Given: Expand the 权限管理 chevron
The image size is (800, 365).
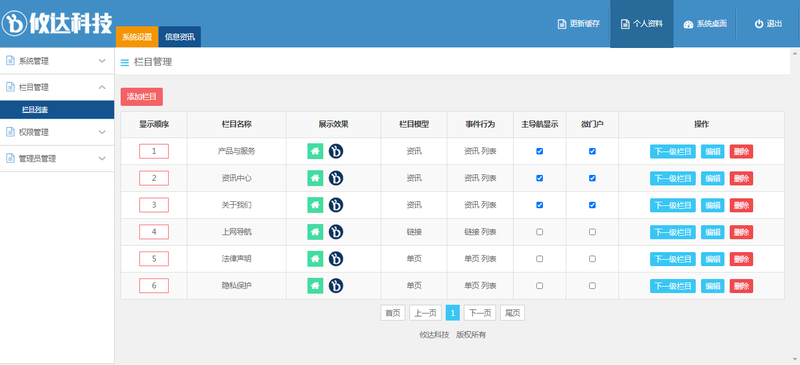Looking at the screenshot, I should coord(102,132).
